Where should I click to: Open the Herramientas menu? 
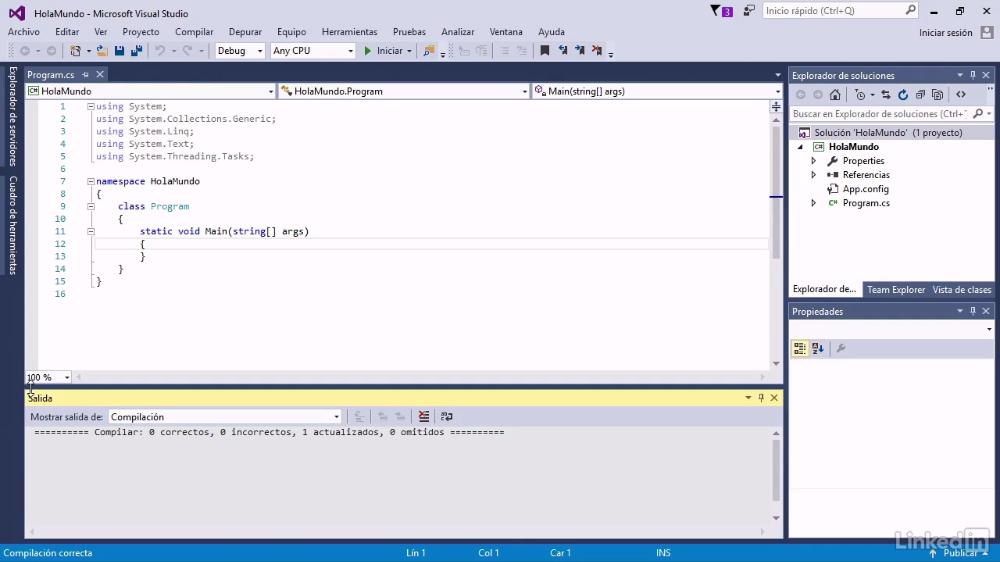[x=349, y=32]
